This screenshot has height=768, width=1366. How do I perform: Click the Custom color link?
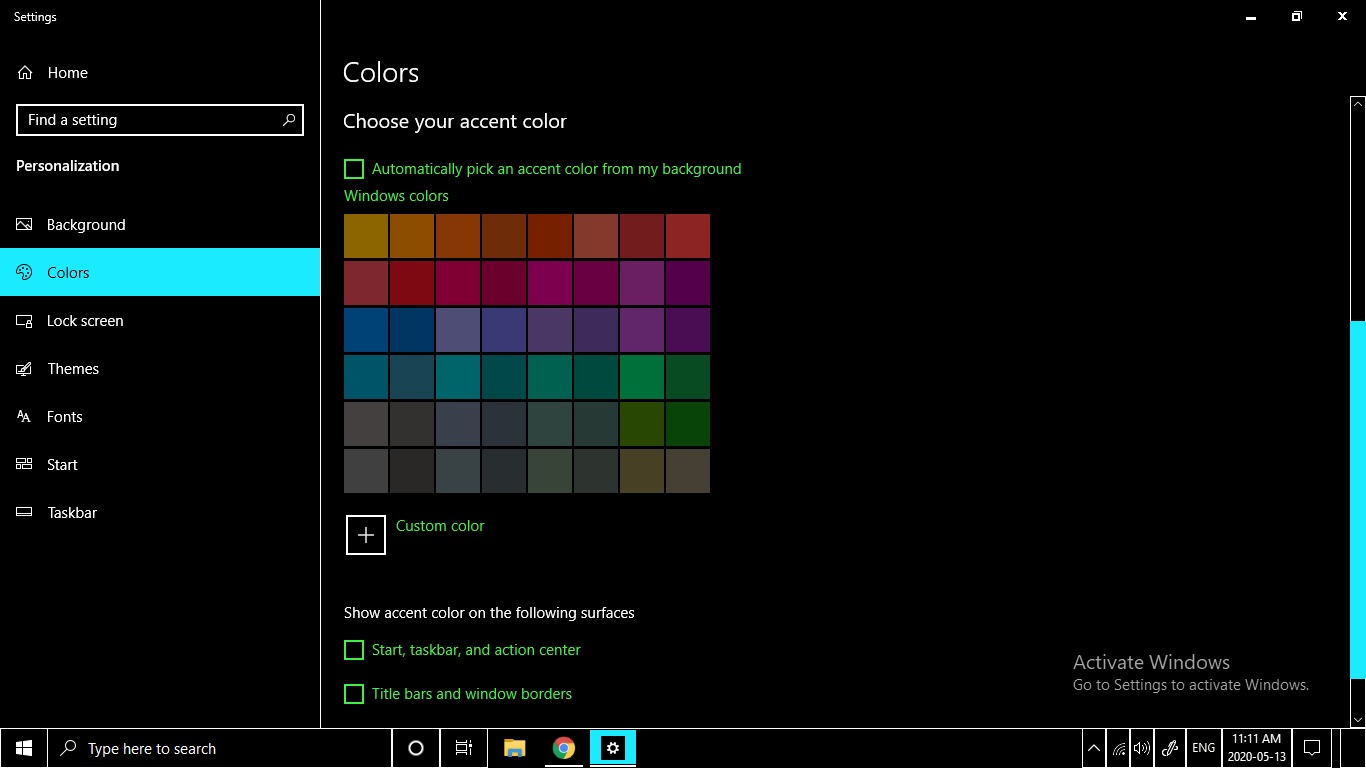coord(440,526)
